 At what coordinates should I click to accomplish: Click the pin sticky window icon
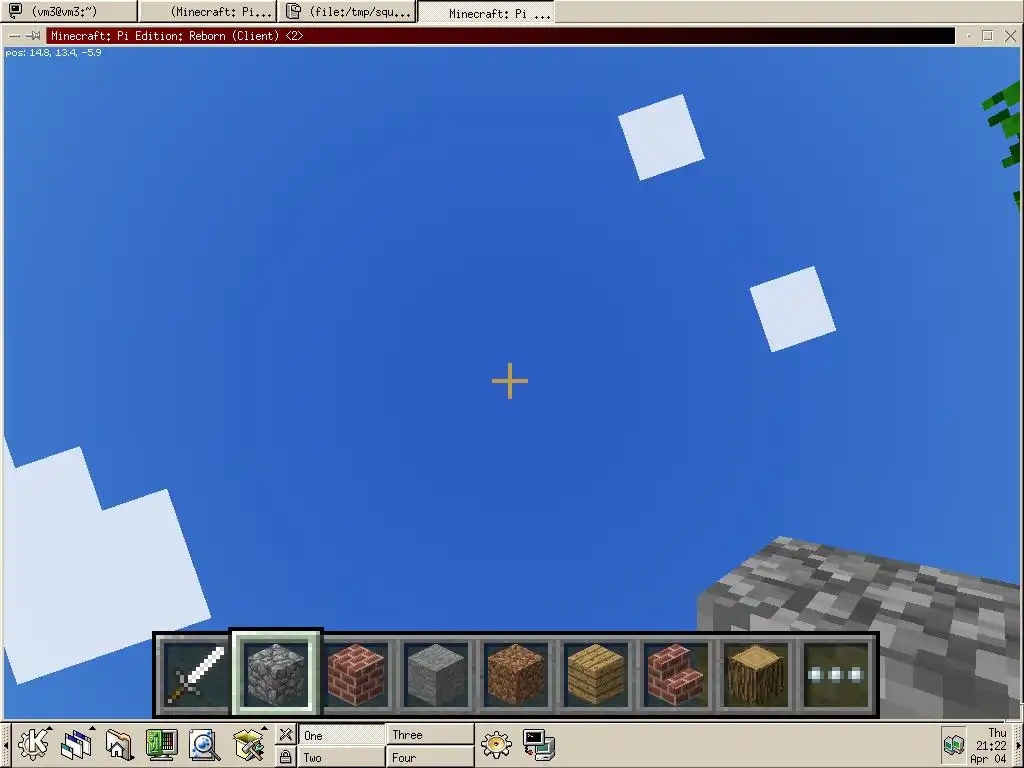[x=33, y=36]
